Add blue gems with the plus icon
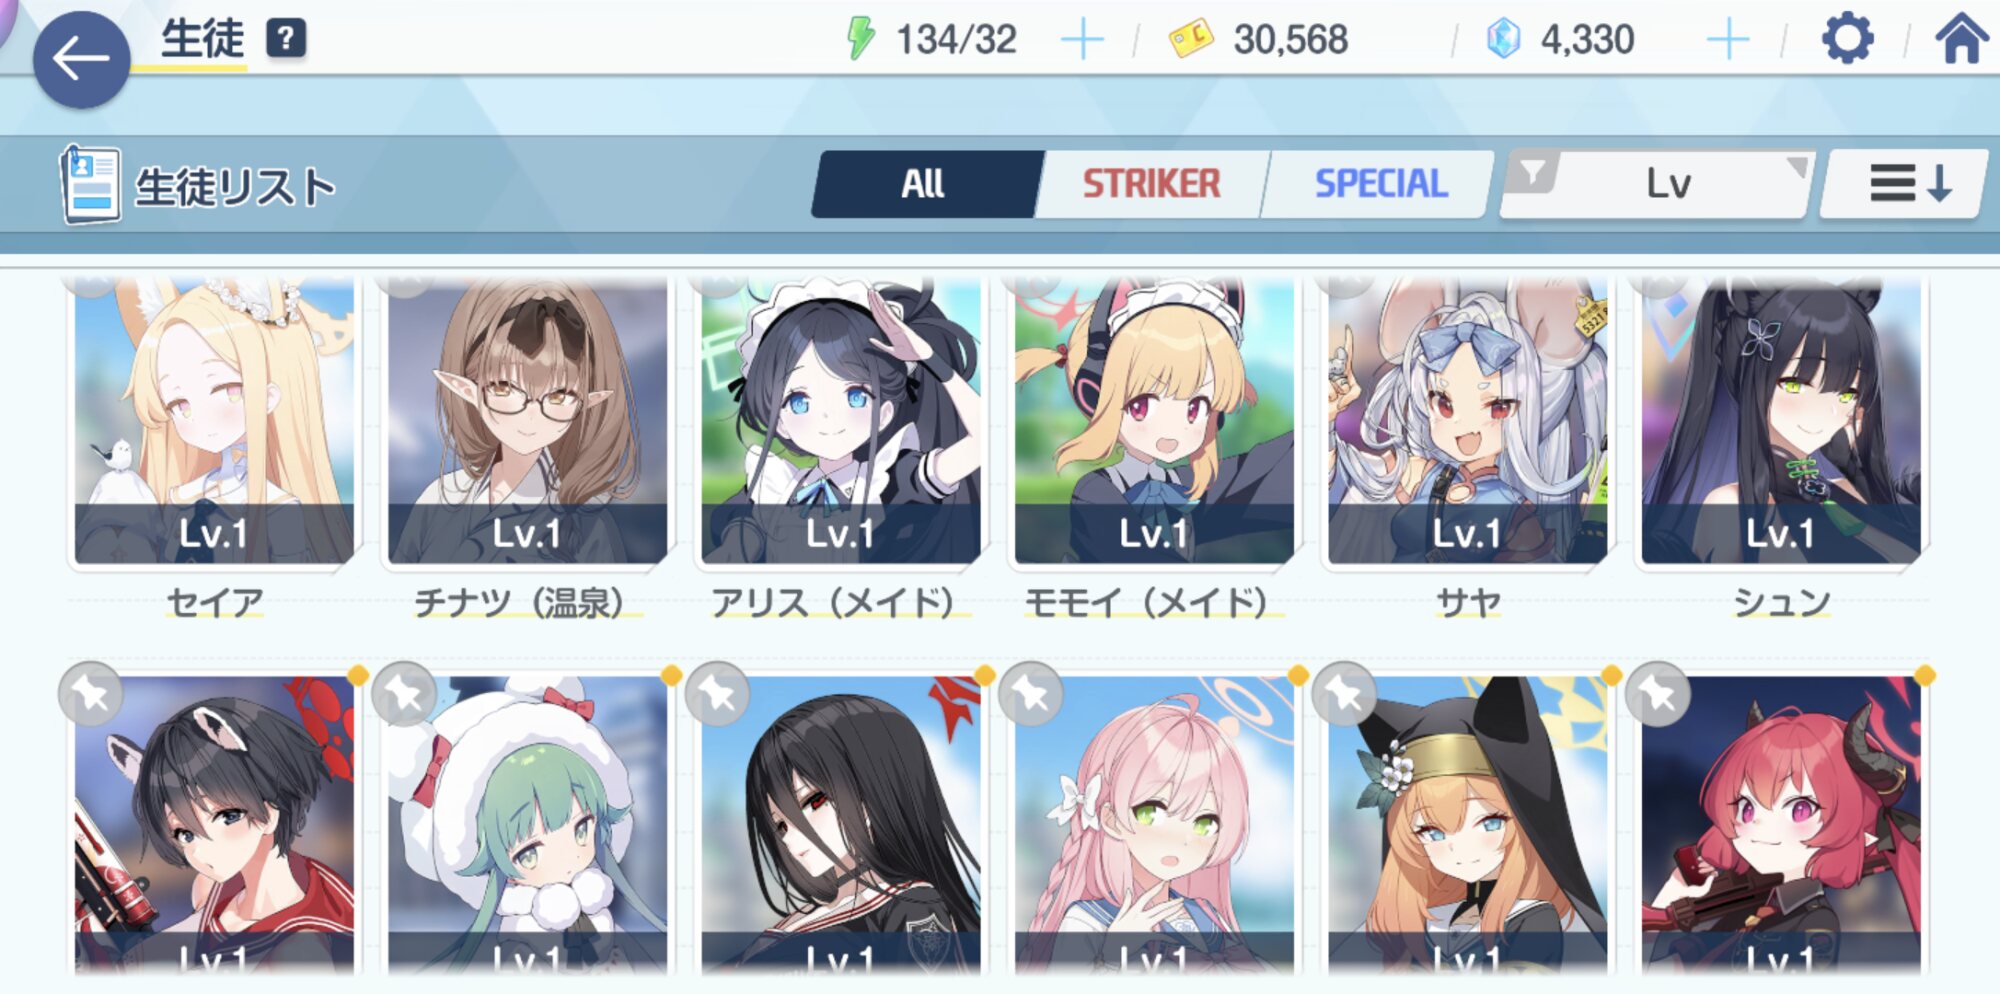 tap(1728, 40)
